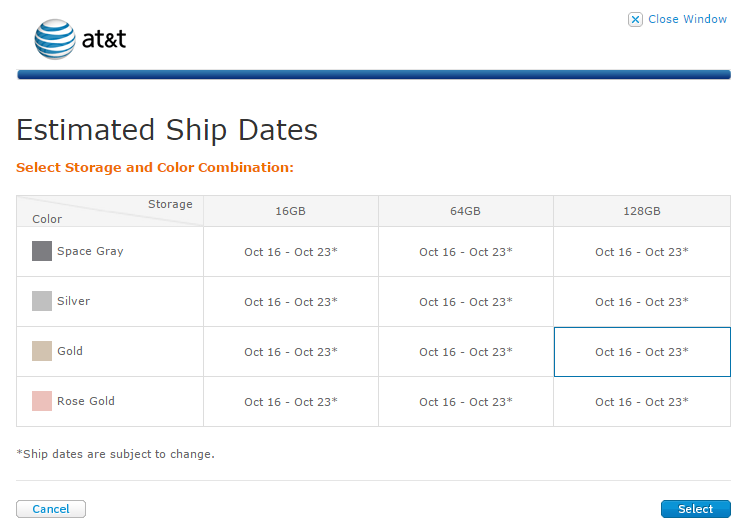Screen dimensions: 742x521
Task: Choose Rose Gold 128GB ship date cell
Action: pos(642,402)
